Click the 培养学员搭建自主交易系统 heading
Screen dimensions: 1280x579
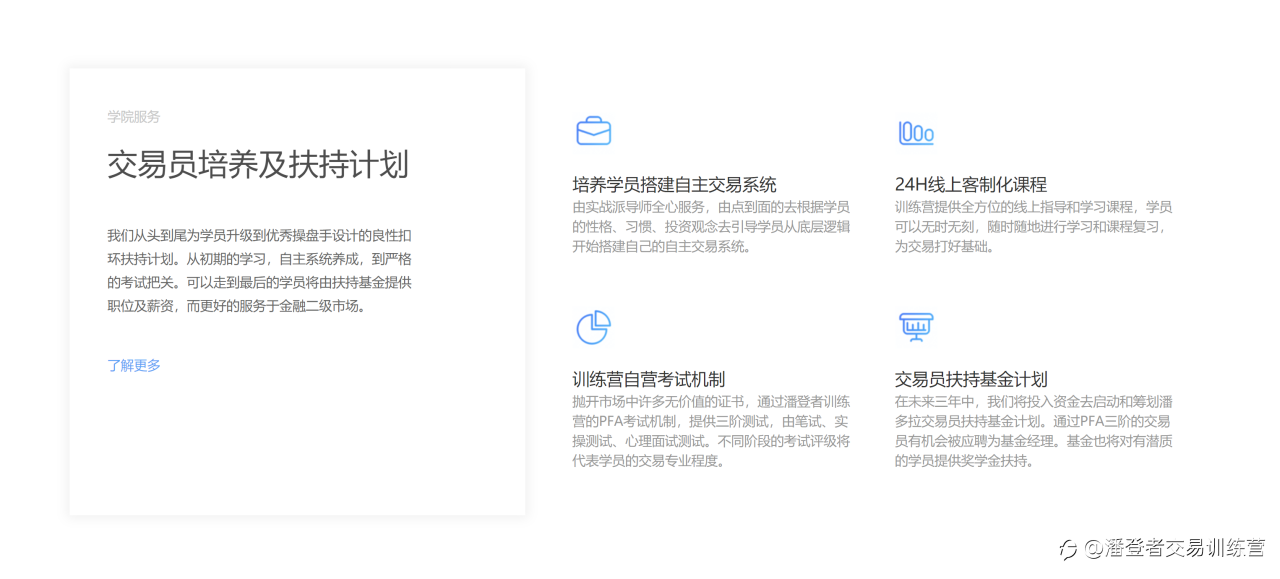pos(674,185)
